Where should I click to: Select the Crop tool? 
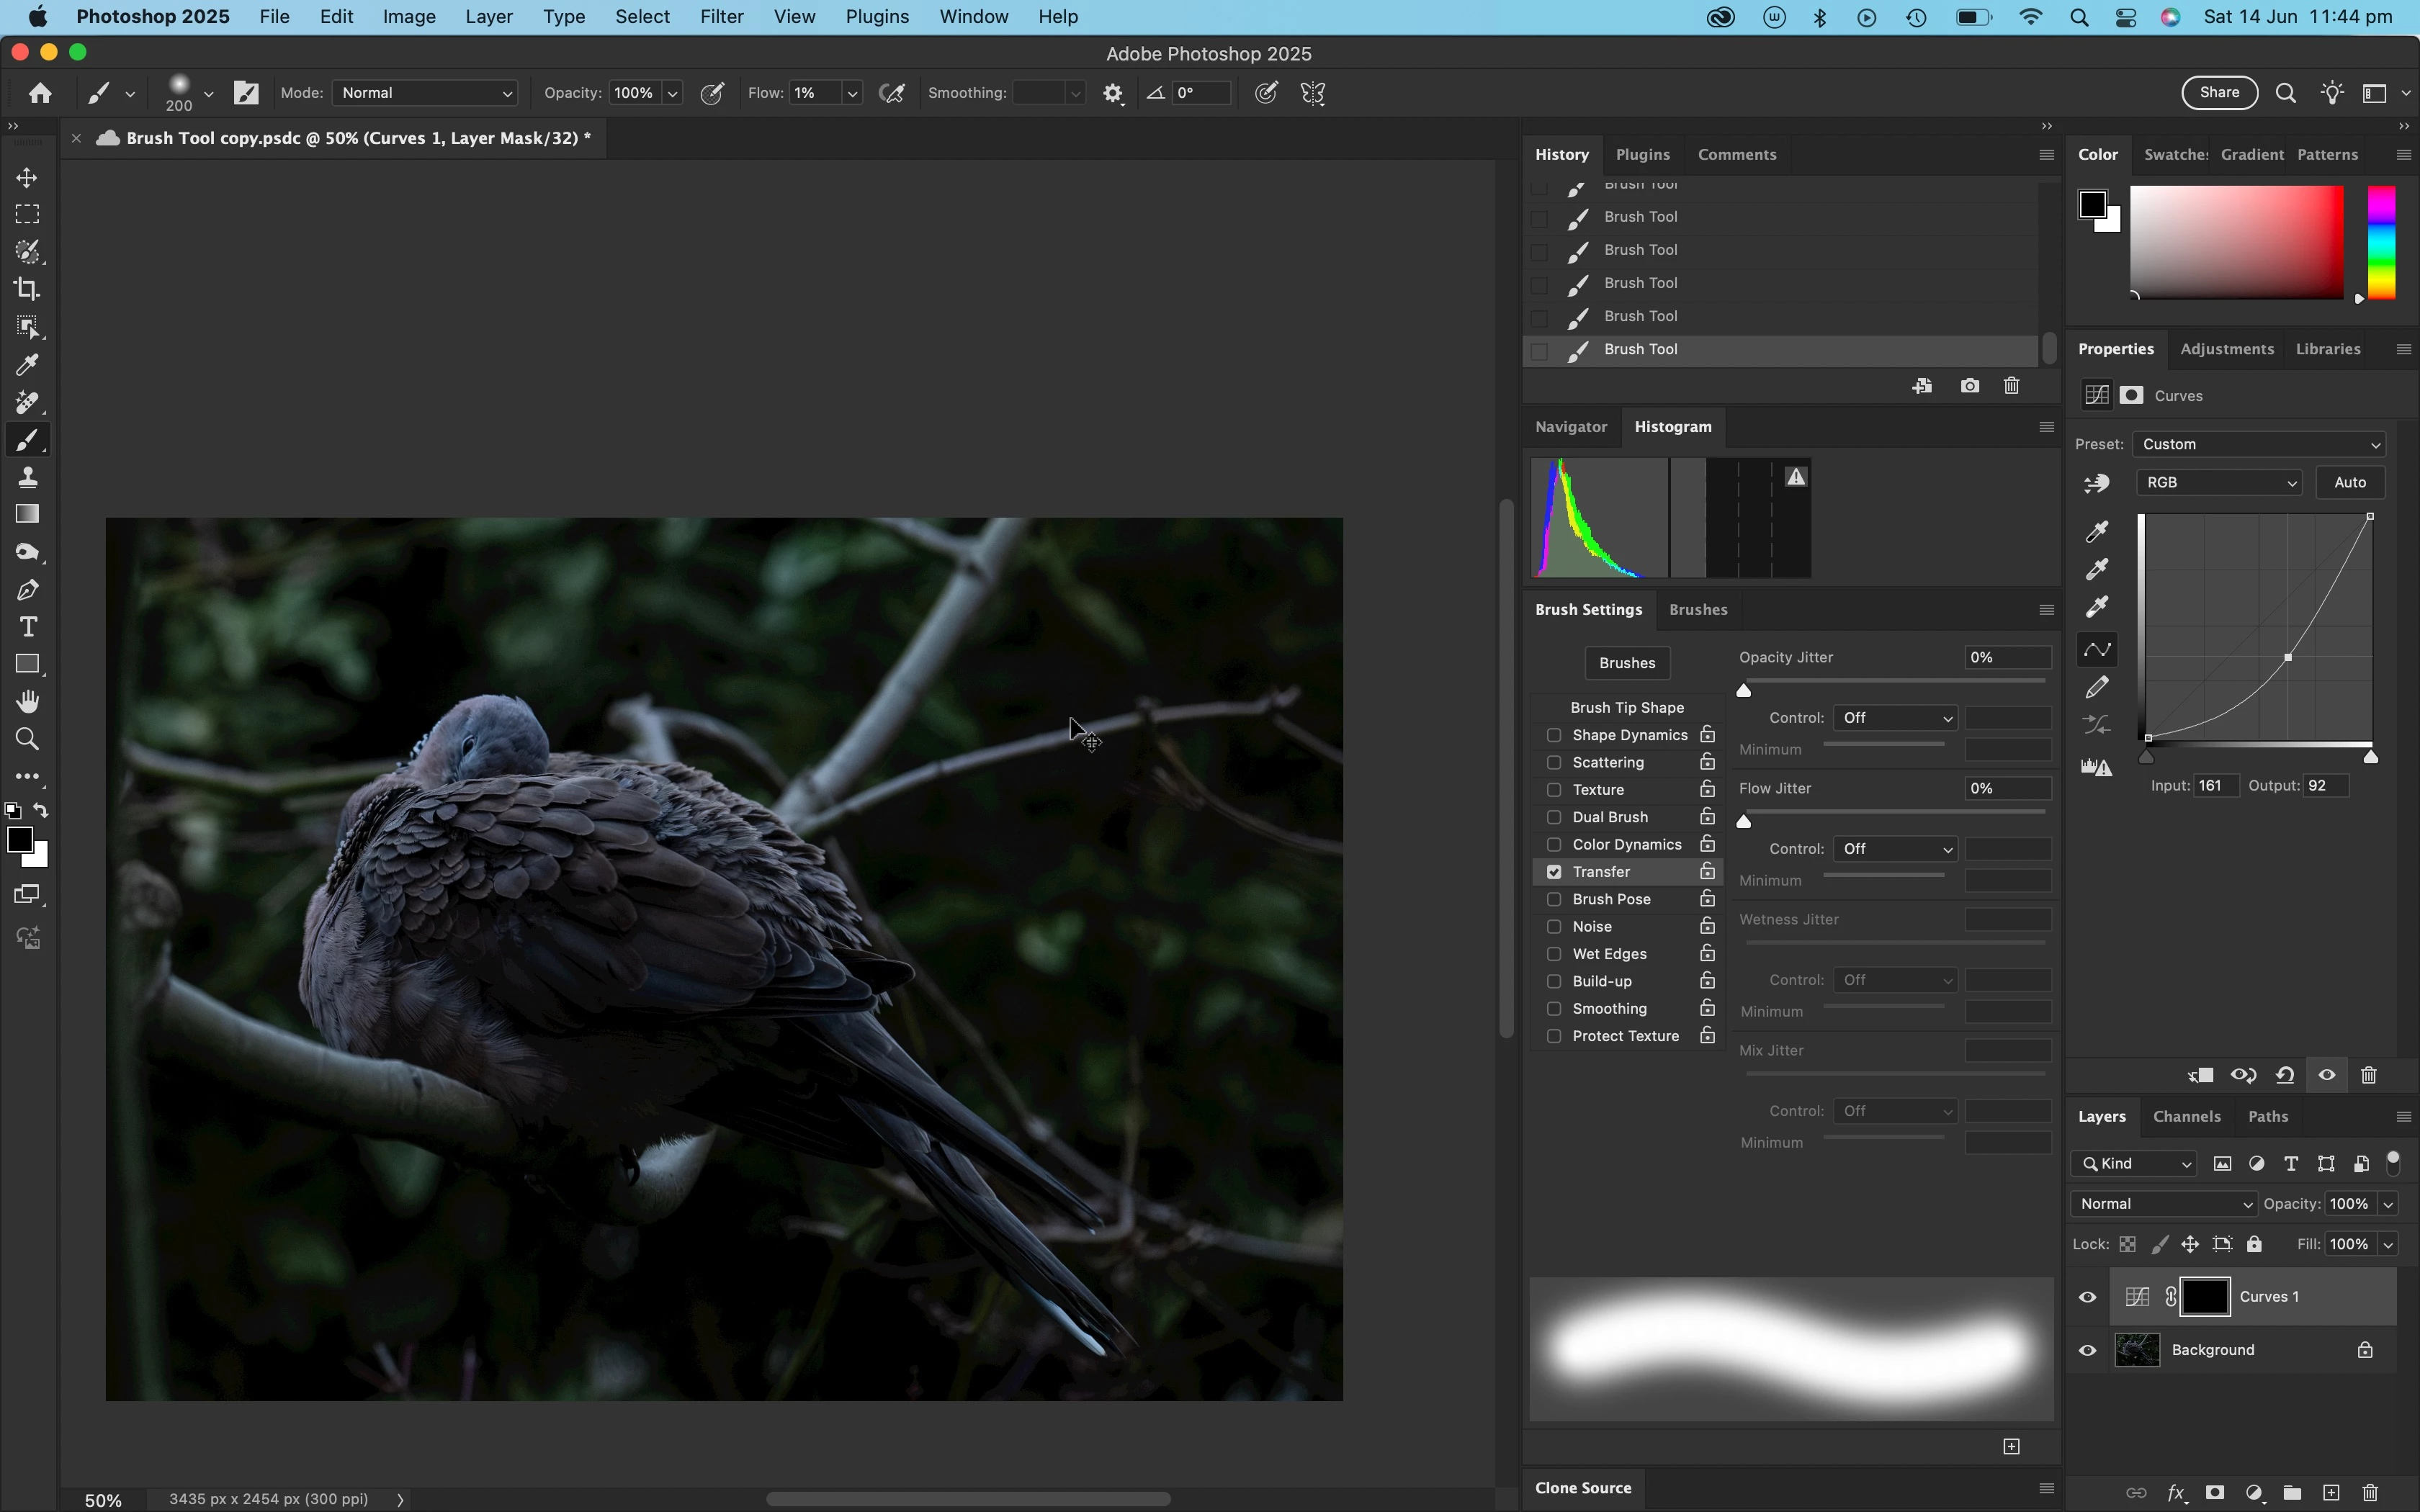27,289
